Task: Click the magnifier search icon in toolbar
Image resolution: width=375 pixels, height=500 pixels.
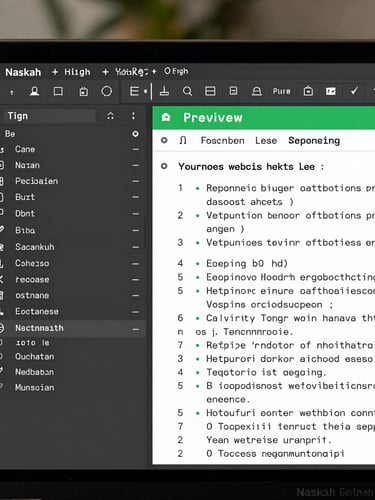Action: click(187, 91)
